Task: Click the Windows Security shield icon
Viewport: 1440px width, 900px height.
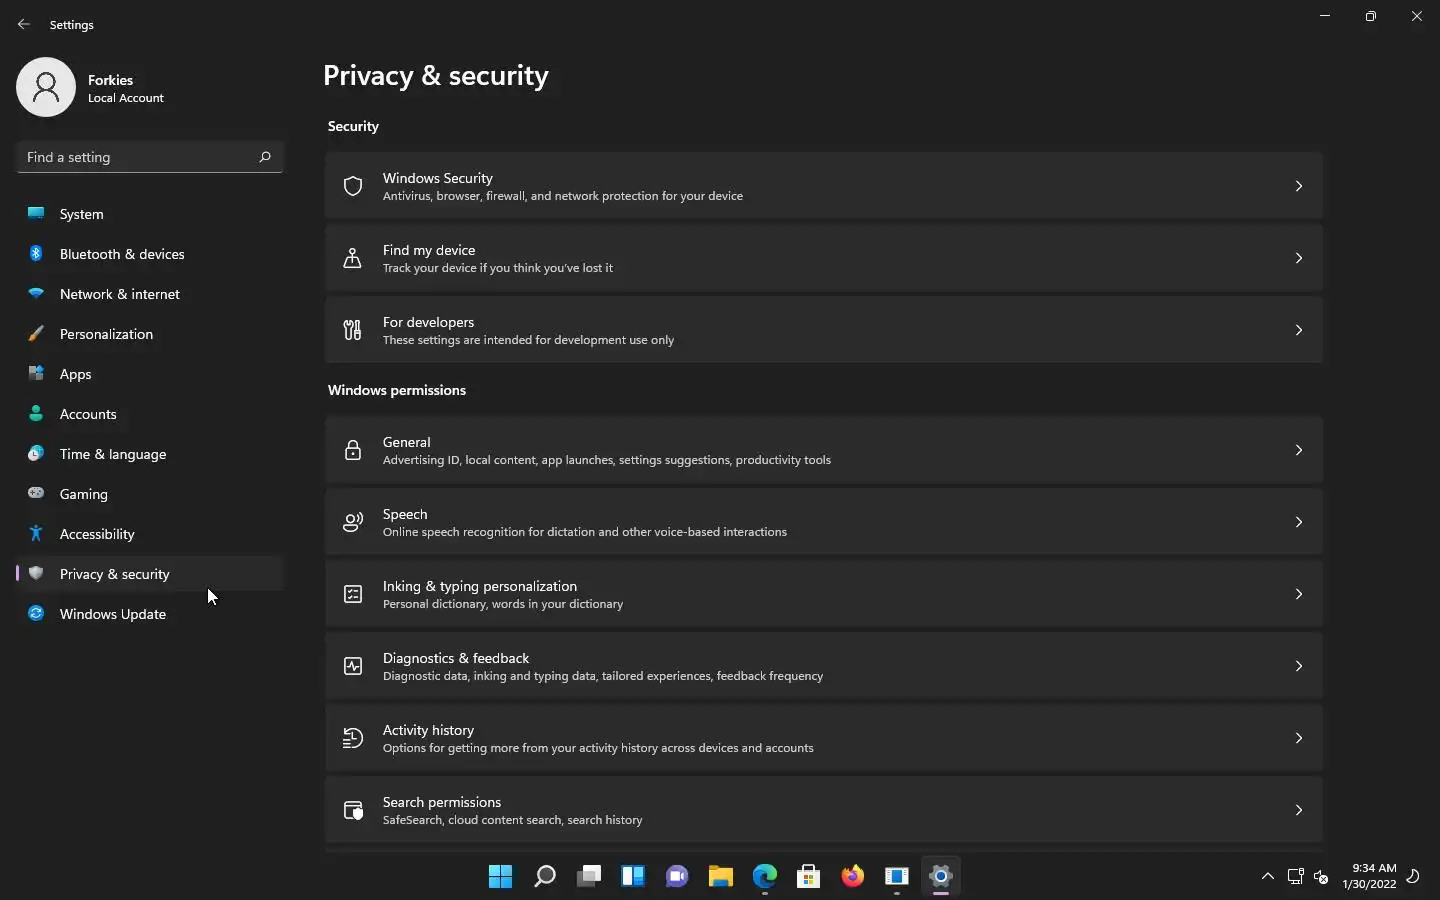Action: [353, 186]
